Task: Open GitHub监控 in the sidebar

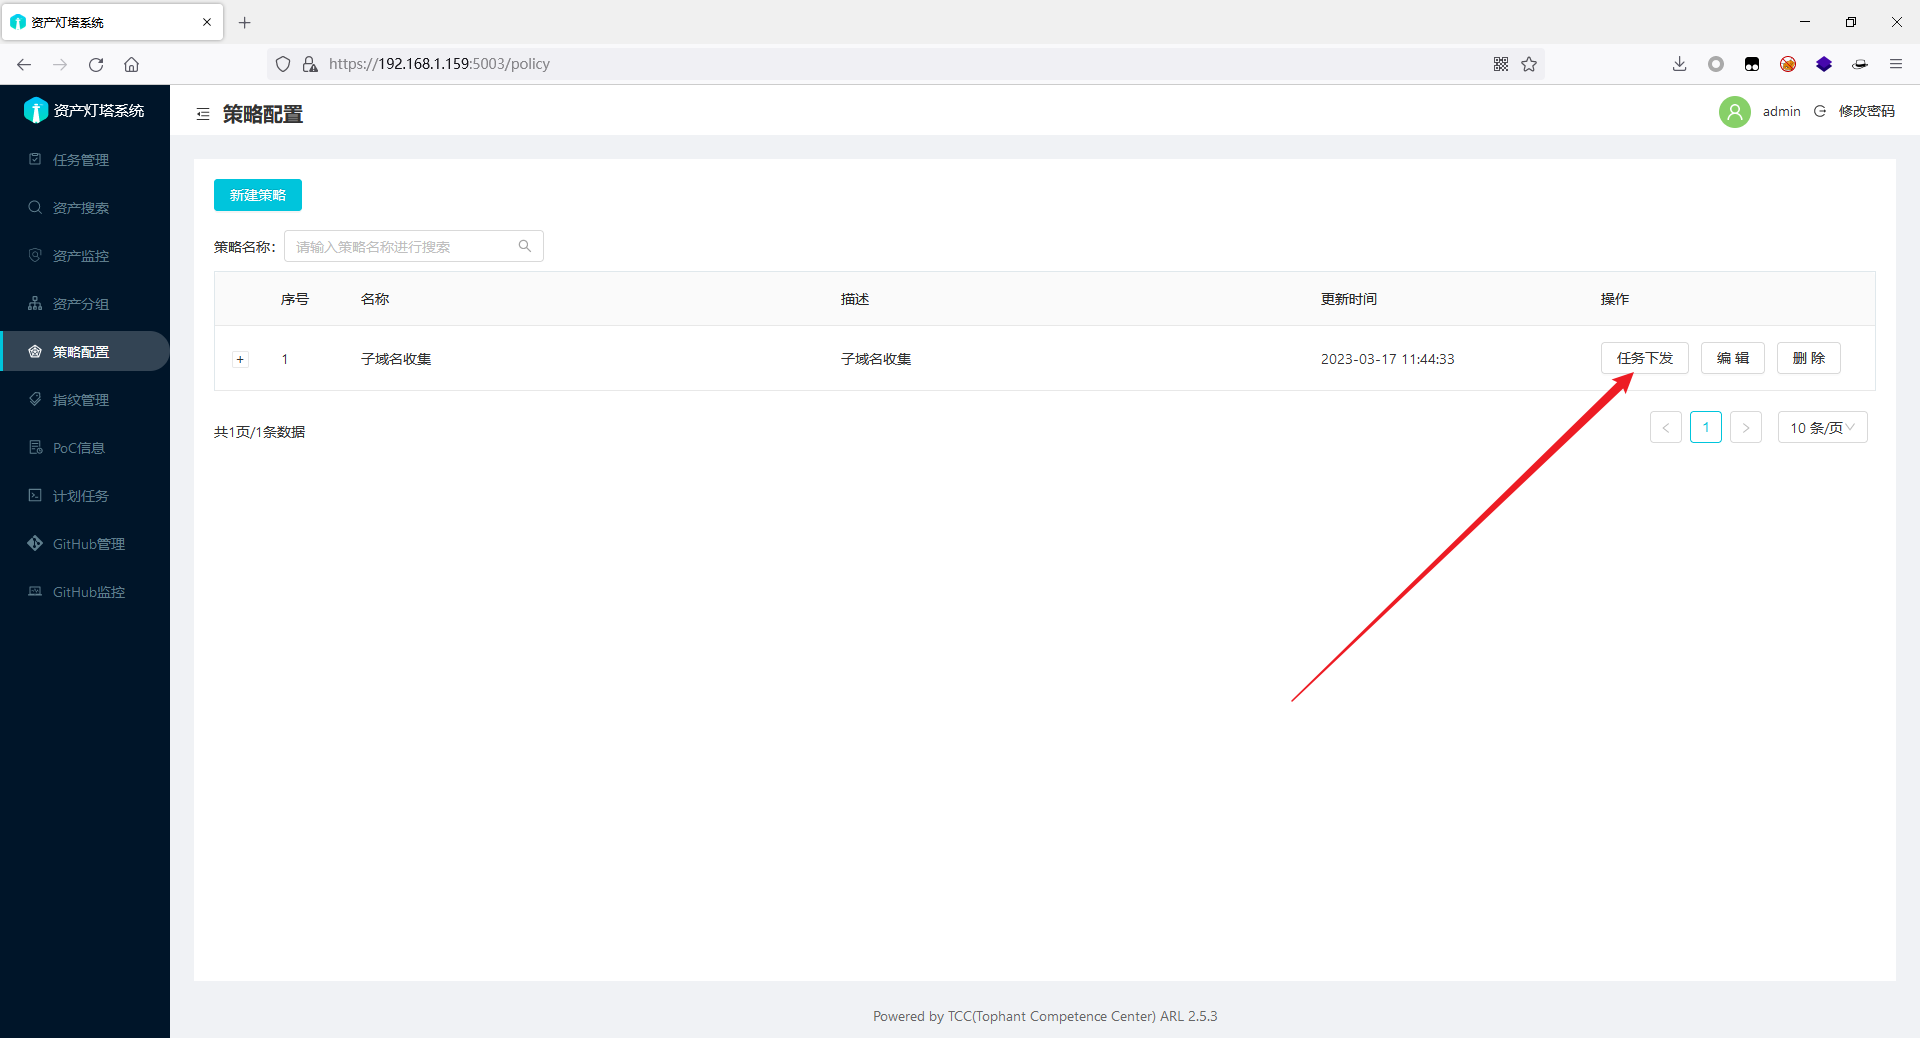Action: pyautogui.click(x=84, y=592)
